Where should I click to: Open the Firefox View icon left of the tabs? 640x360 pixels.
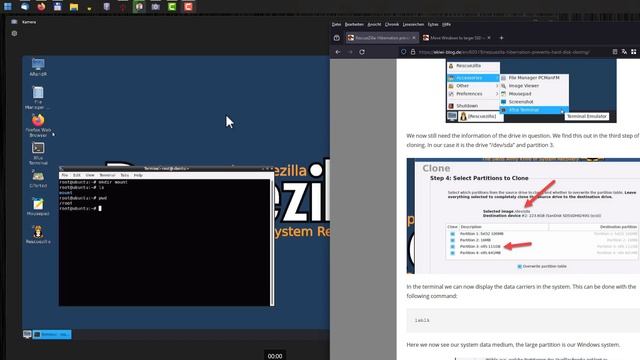coord(337,38)
